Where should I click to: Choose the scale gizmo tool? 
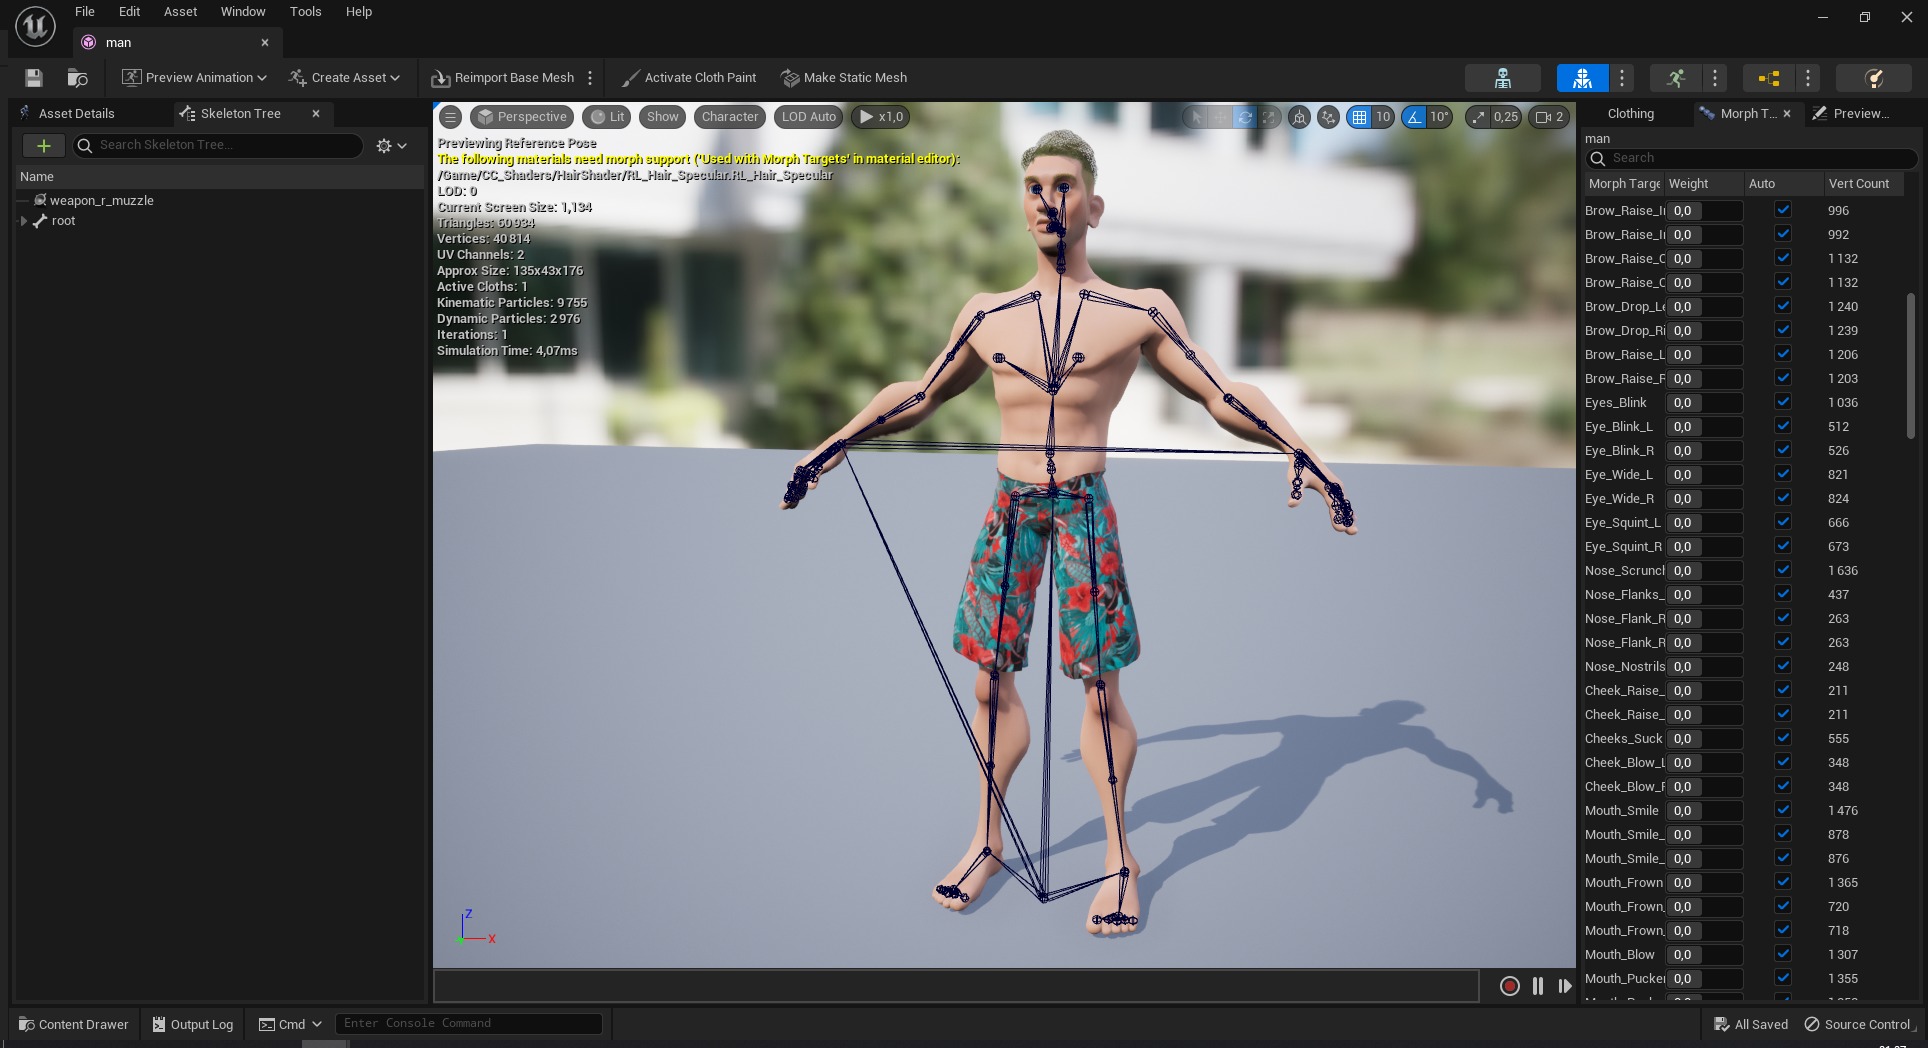pos(1269,117)
